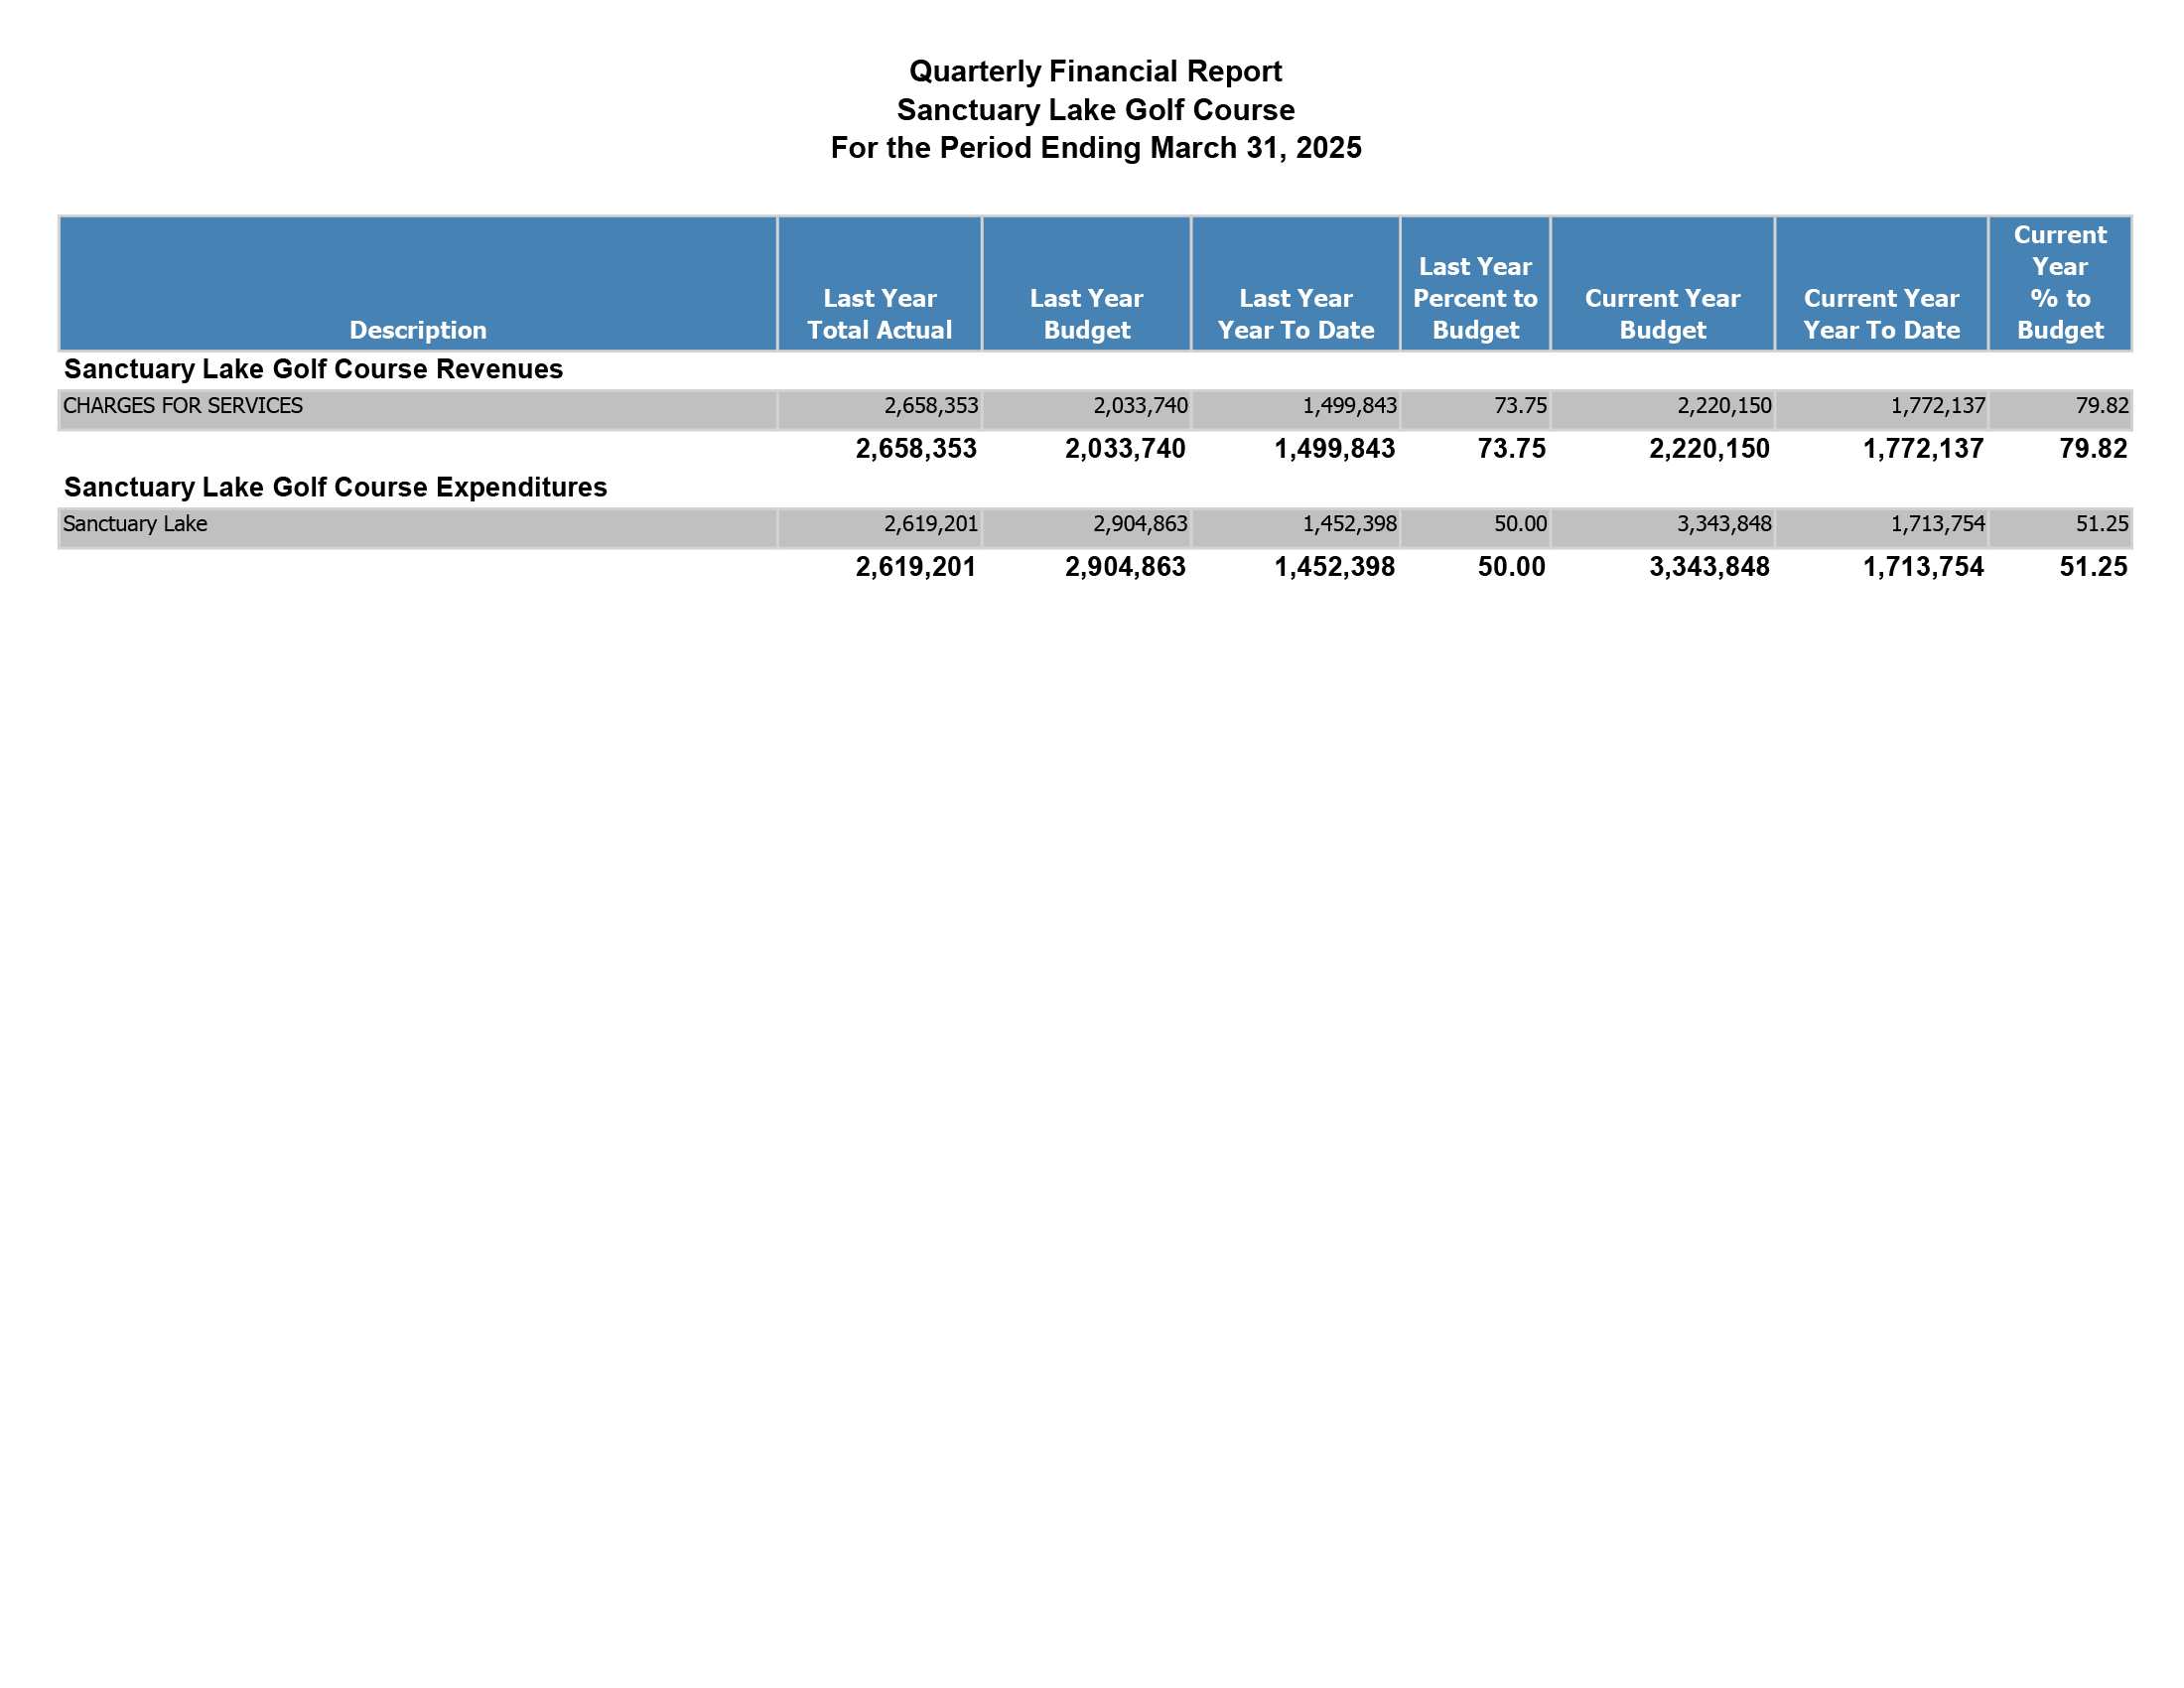Click bold expenditure total 2,904,863
This screenshot has width=2184, height=1688.
click(1125, 567)
